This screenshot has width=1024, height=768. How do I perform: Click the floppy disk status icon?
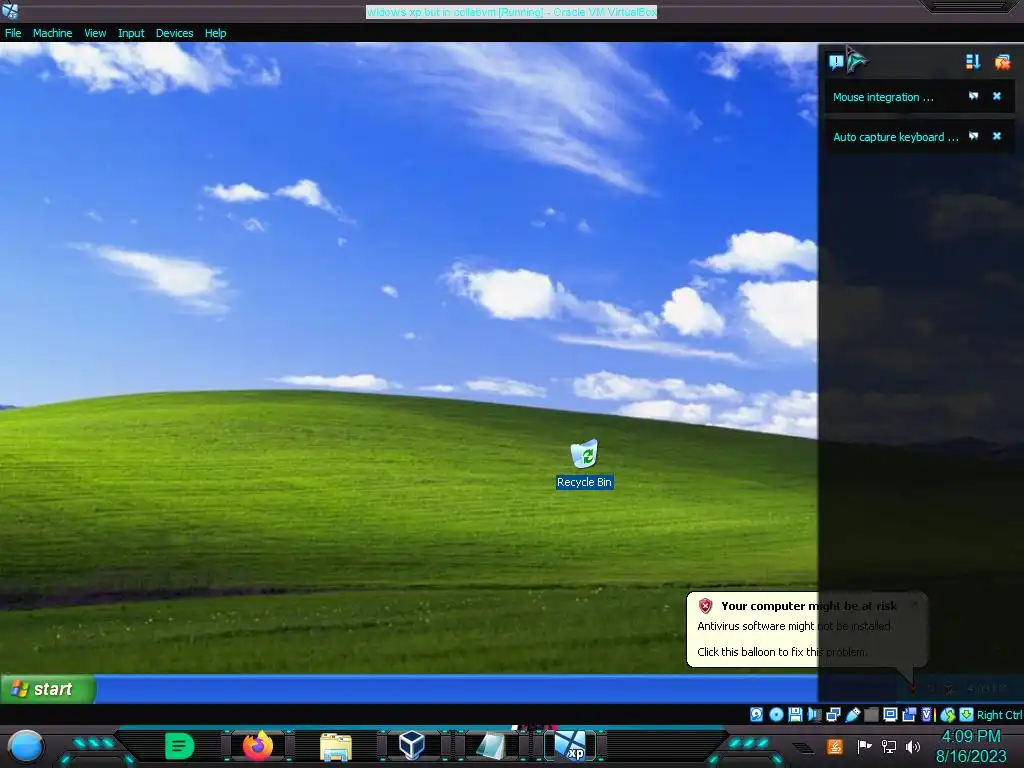coord(795,714)
